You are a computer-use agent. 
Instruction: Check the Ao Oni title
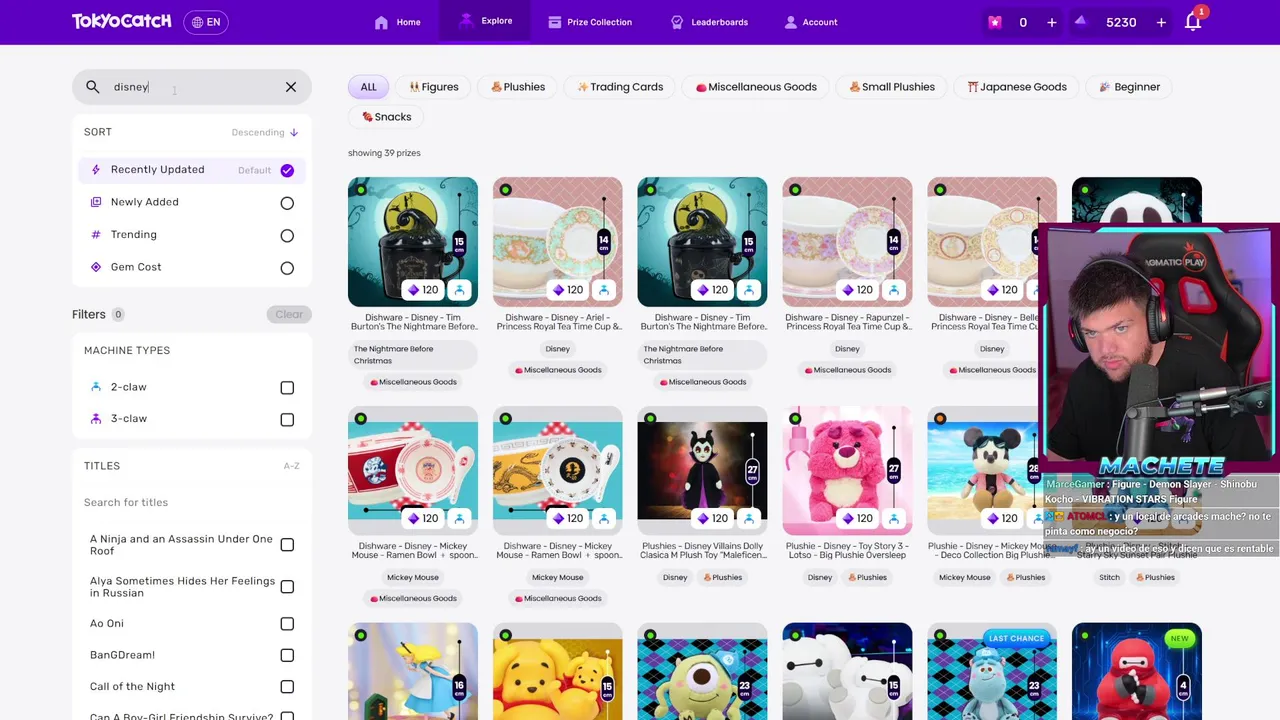pos(287,624)
